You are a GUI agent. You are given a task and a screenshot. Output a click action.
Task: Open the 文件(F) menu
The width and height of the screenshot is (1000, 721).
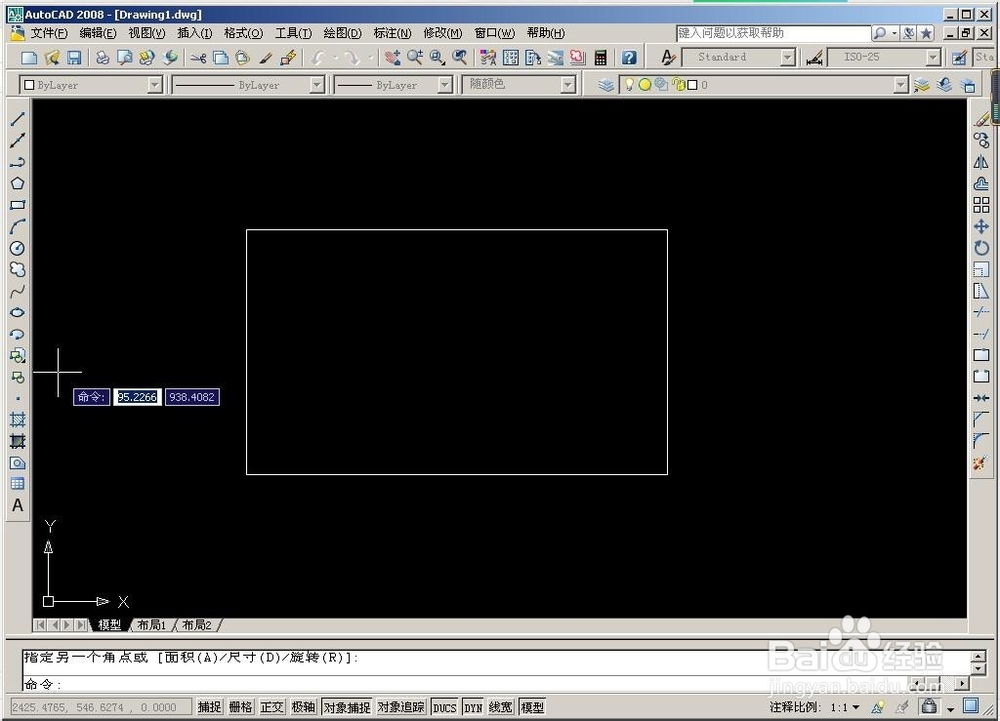click(x=49, y=33)
